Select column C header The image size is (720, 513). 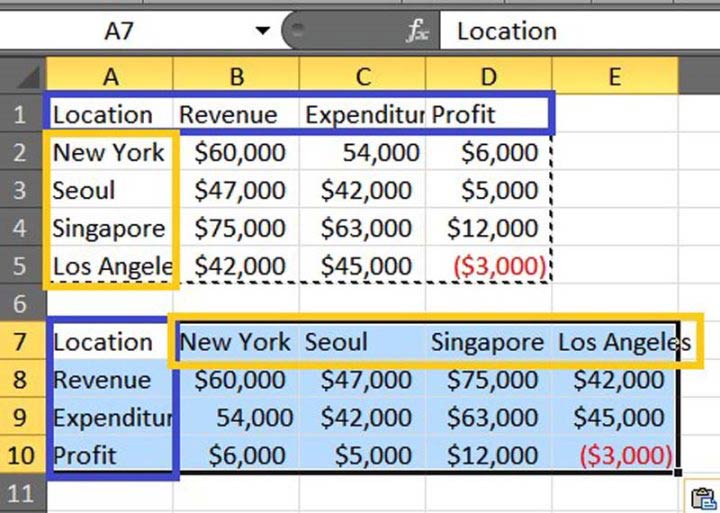(x=362, y=76)
